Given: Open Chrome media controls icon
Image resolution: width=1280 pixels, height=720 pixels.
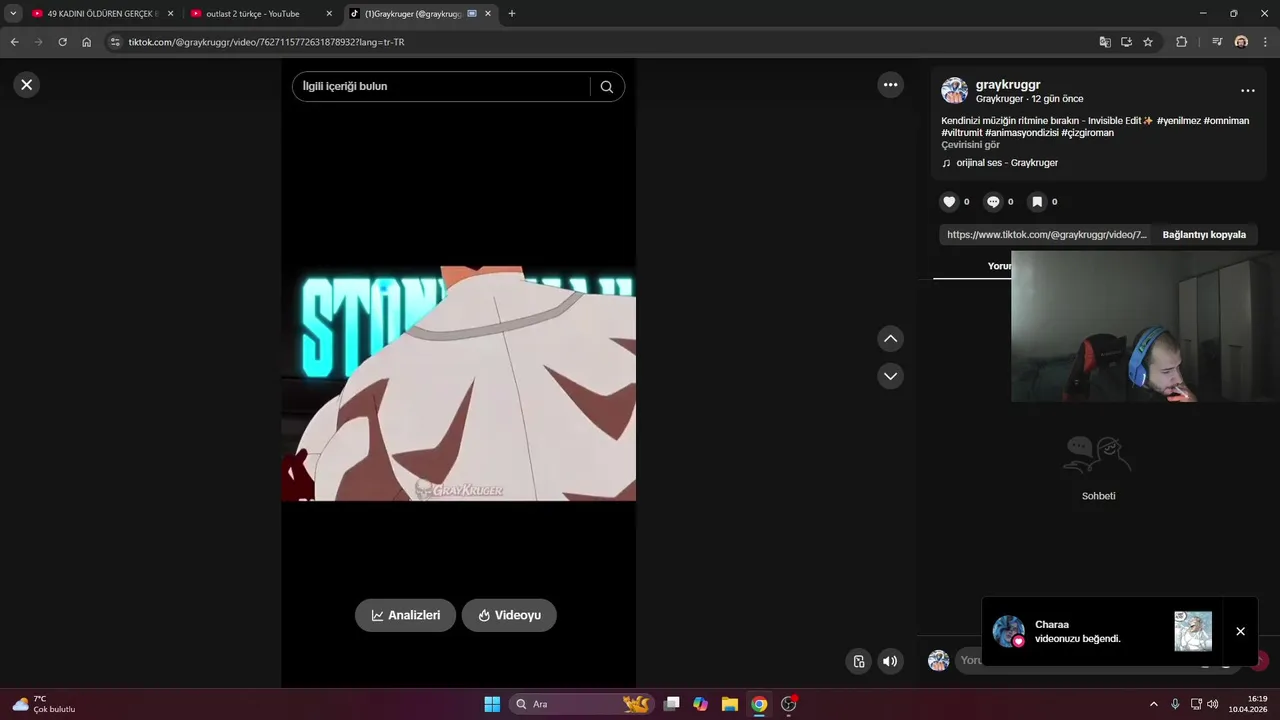Looking at the screenshot, I should (x=1216, y=42).
